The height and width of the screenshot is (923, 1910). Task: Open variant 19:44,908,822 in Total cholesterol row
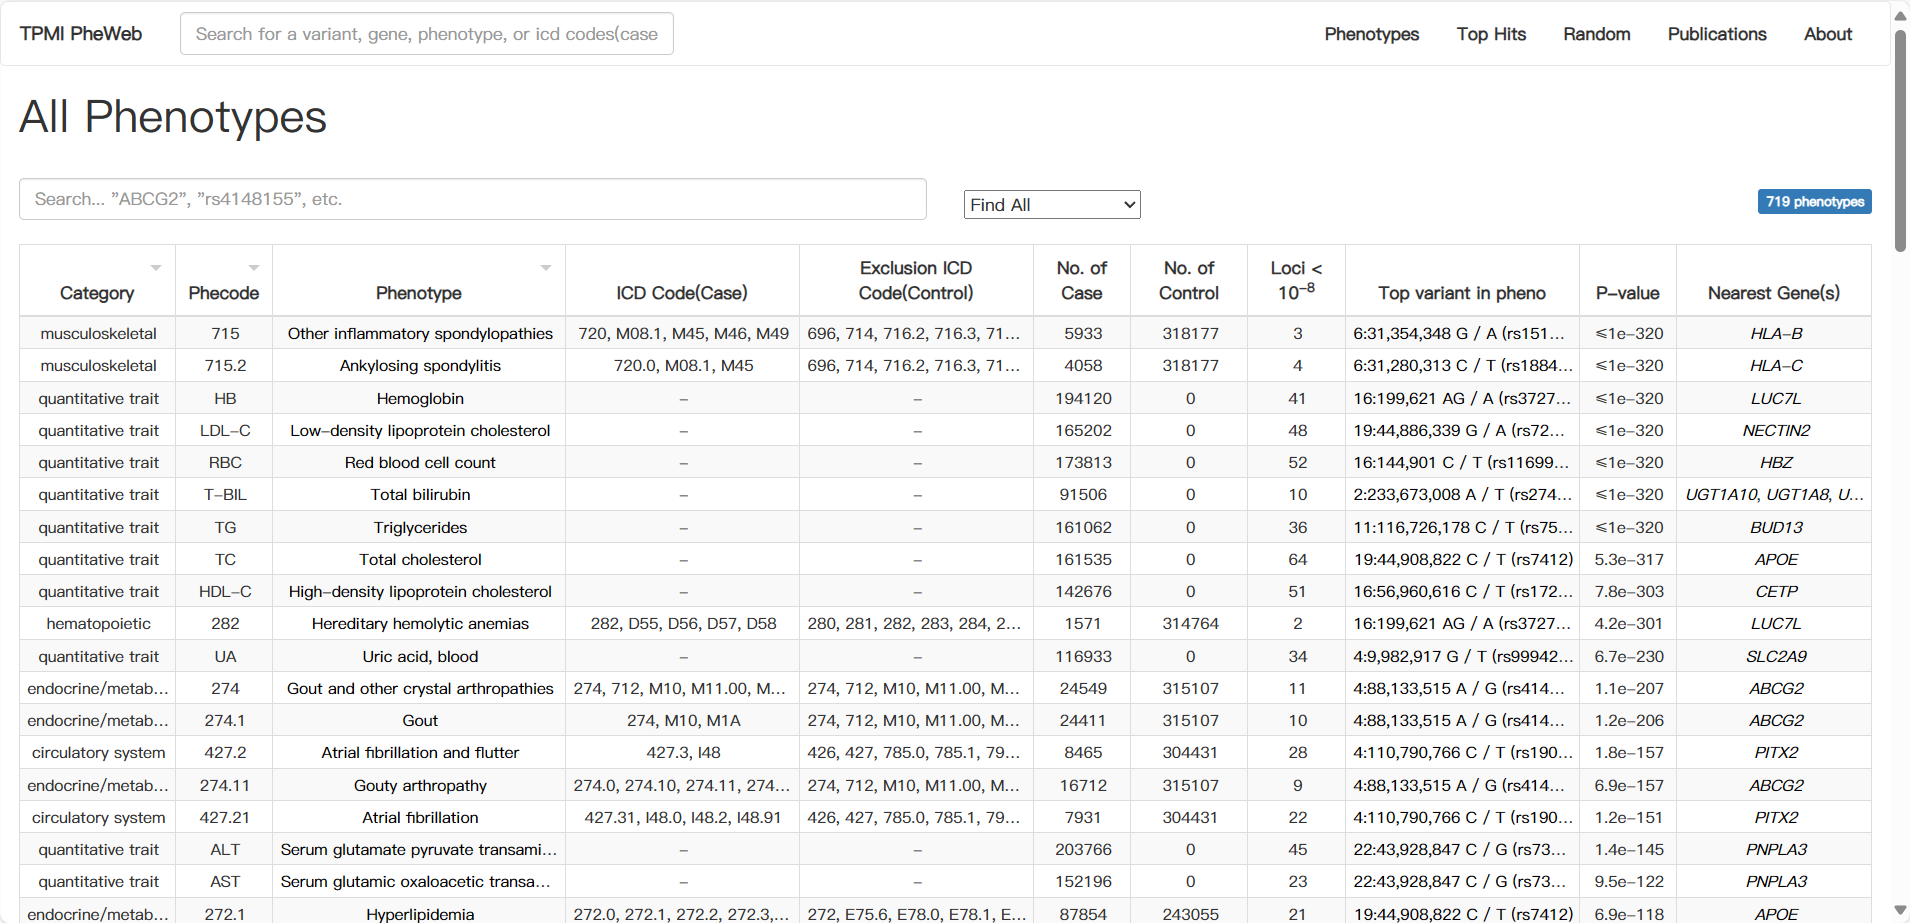click(x=1463, y=559)
